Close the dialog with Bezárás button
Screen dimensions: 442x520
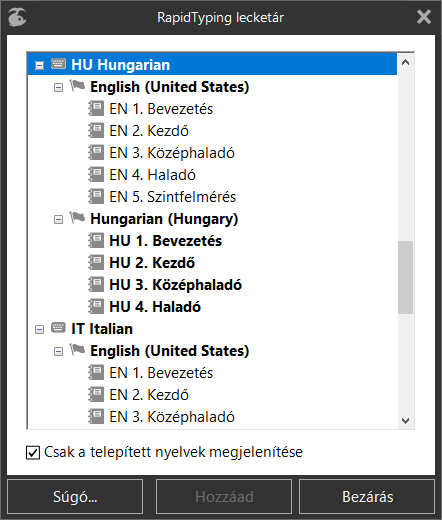(367, 497)
